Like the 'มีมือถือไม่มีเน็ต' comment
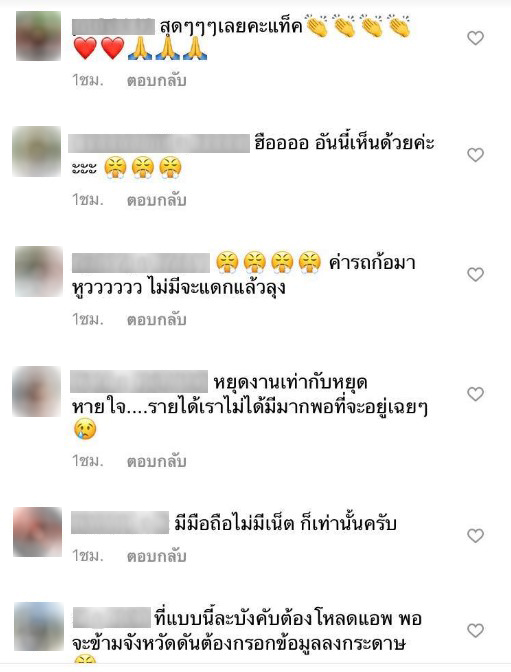This screenshot has height=672, width=511. point(475,535)
